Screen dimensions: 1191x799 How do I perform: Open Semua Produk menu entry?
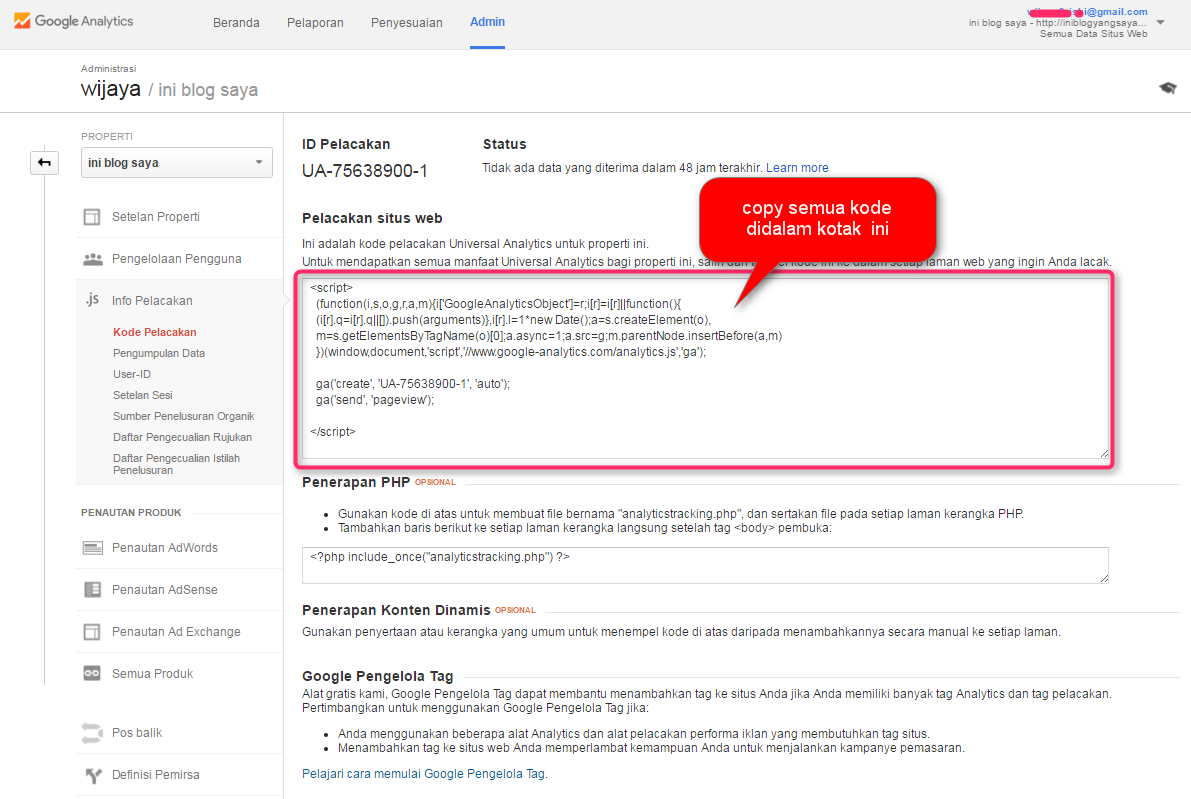[x=153, y=674]
